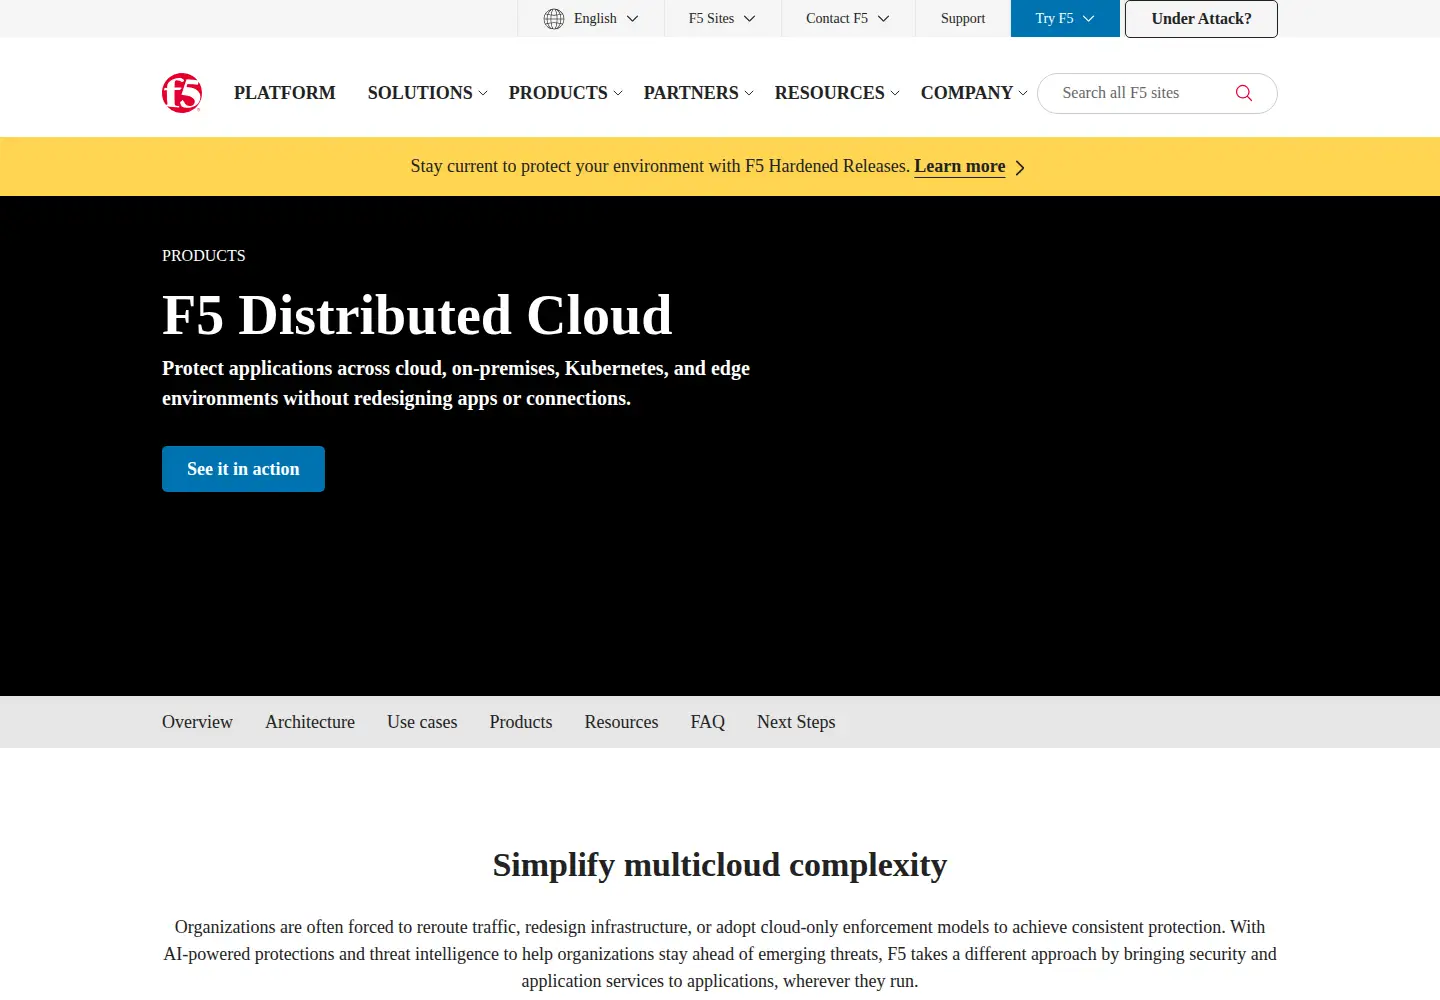Jump to the Products section tab
Viewport: 1440px width, 1000px height.
click(x=521, y=722)
